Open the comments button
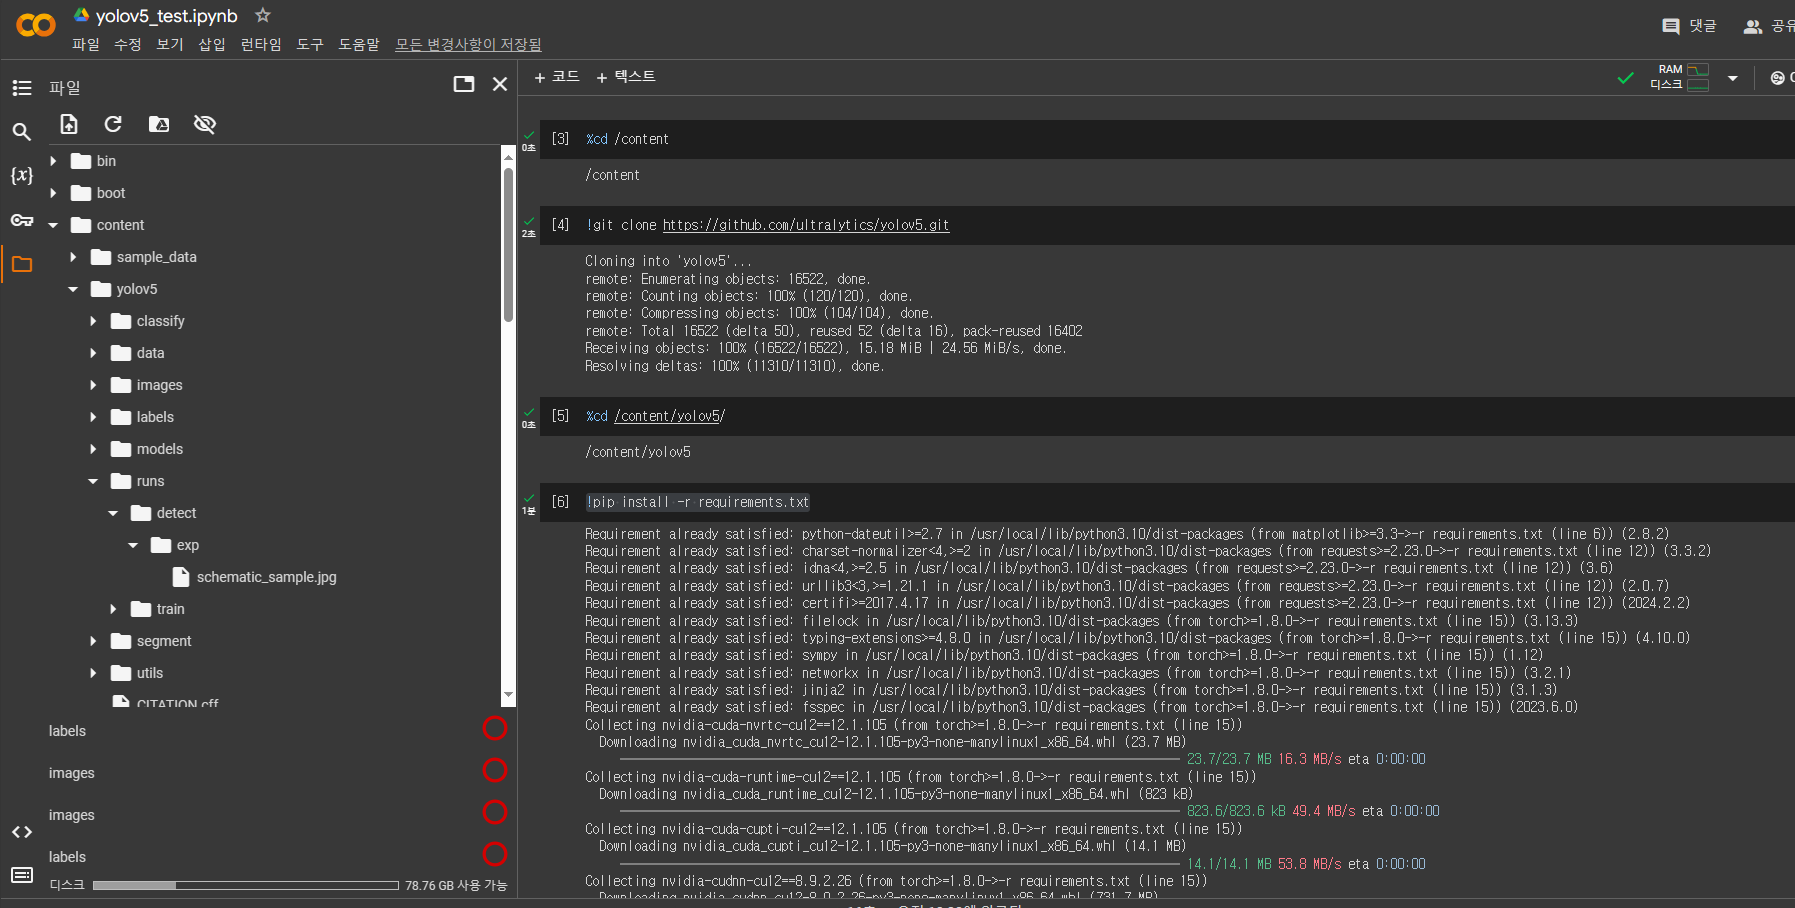 pyautogui.click(x=1689, y=26)
